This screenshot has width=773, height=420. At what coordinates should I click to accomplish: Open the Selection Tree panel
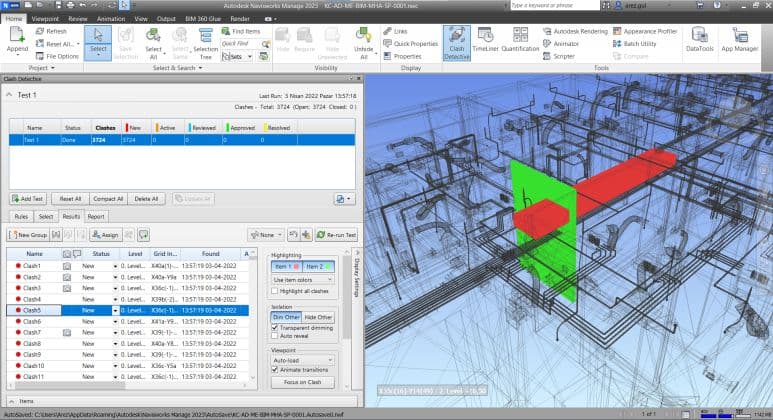tap(205, 43)
